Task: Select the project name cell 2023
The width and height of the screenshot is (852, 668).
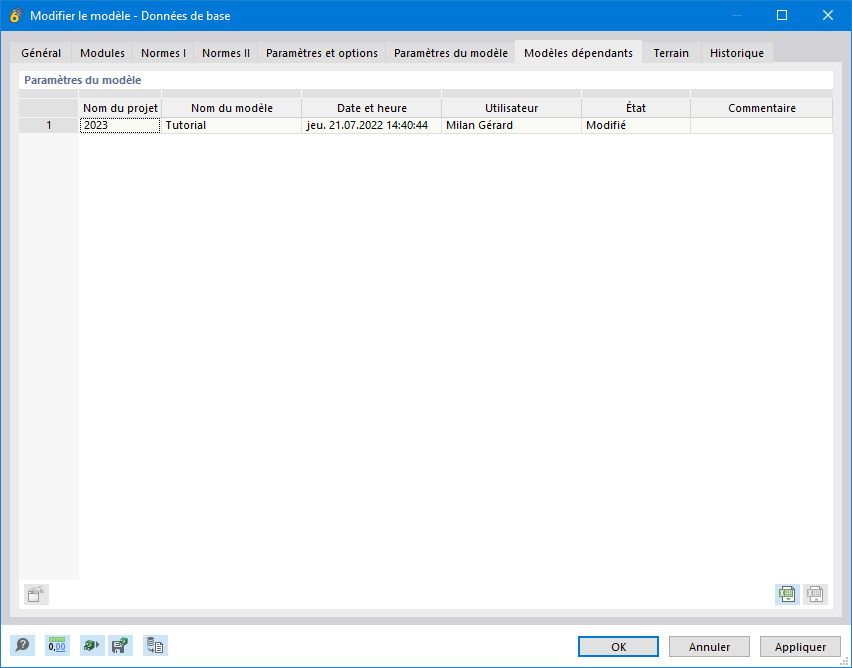Action: click(x=120, y=125)
